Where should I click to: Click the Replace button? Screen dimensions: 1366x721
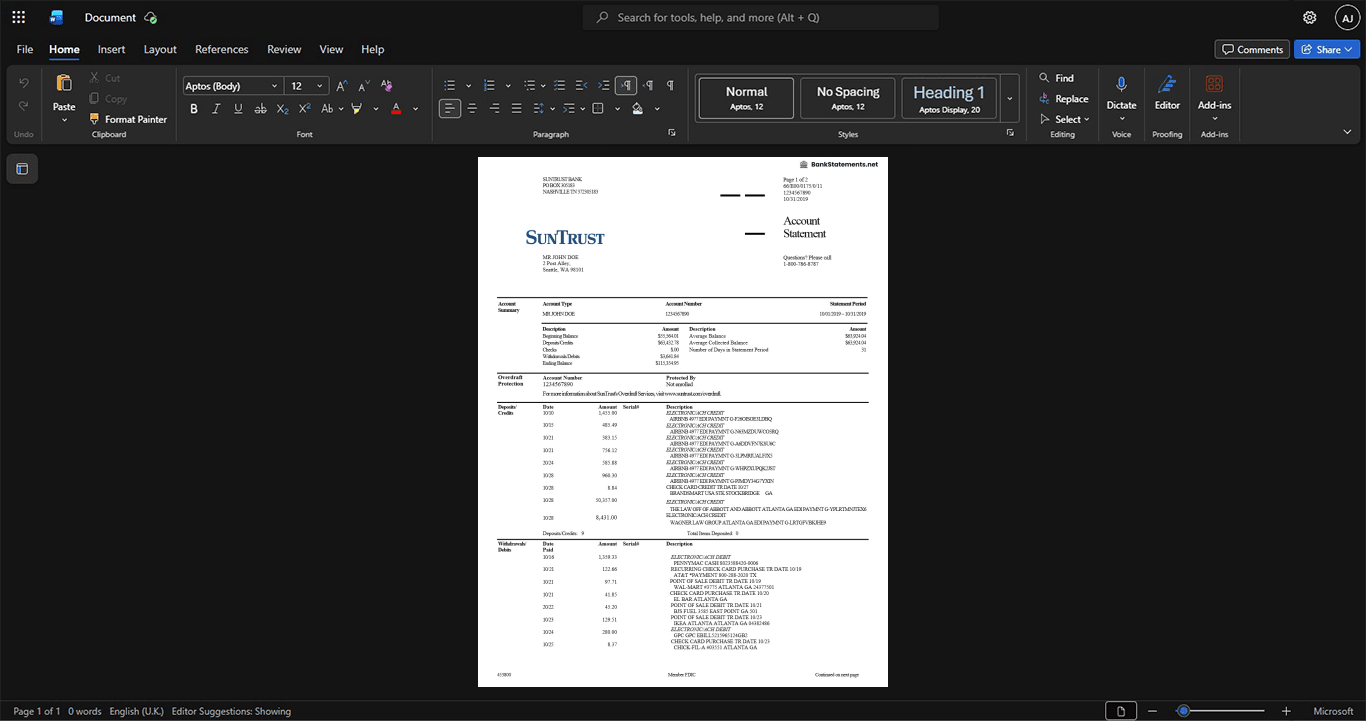(1064, 99)
